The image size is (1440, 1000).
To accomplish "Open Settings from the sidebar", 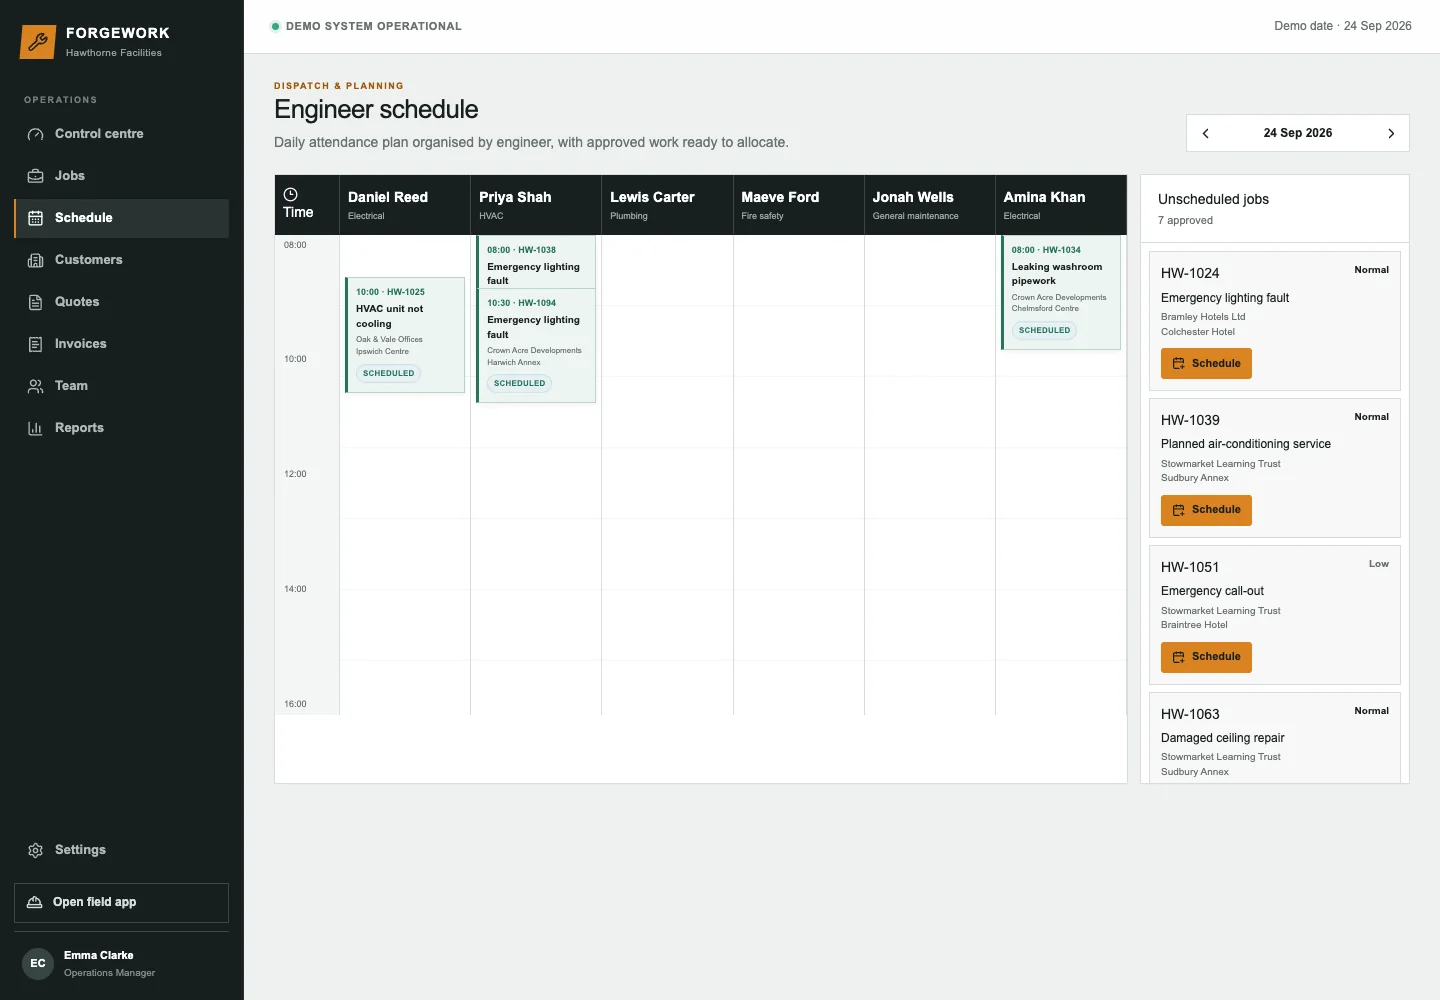I will [x=122, y=850].
